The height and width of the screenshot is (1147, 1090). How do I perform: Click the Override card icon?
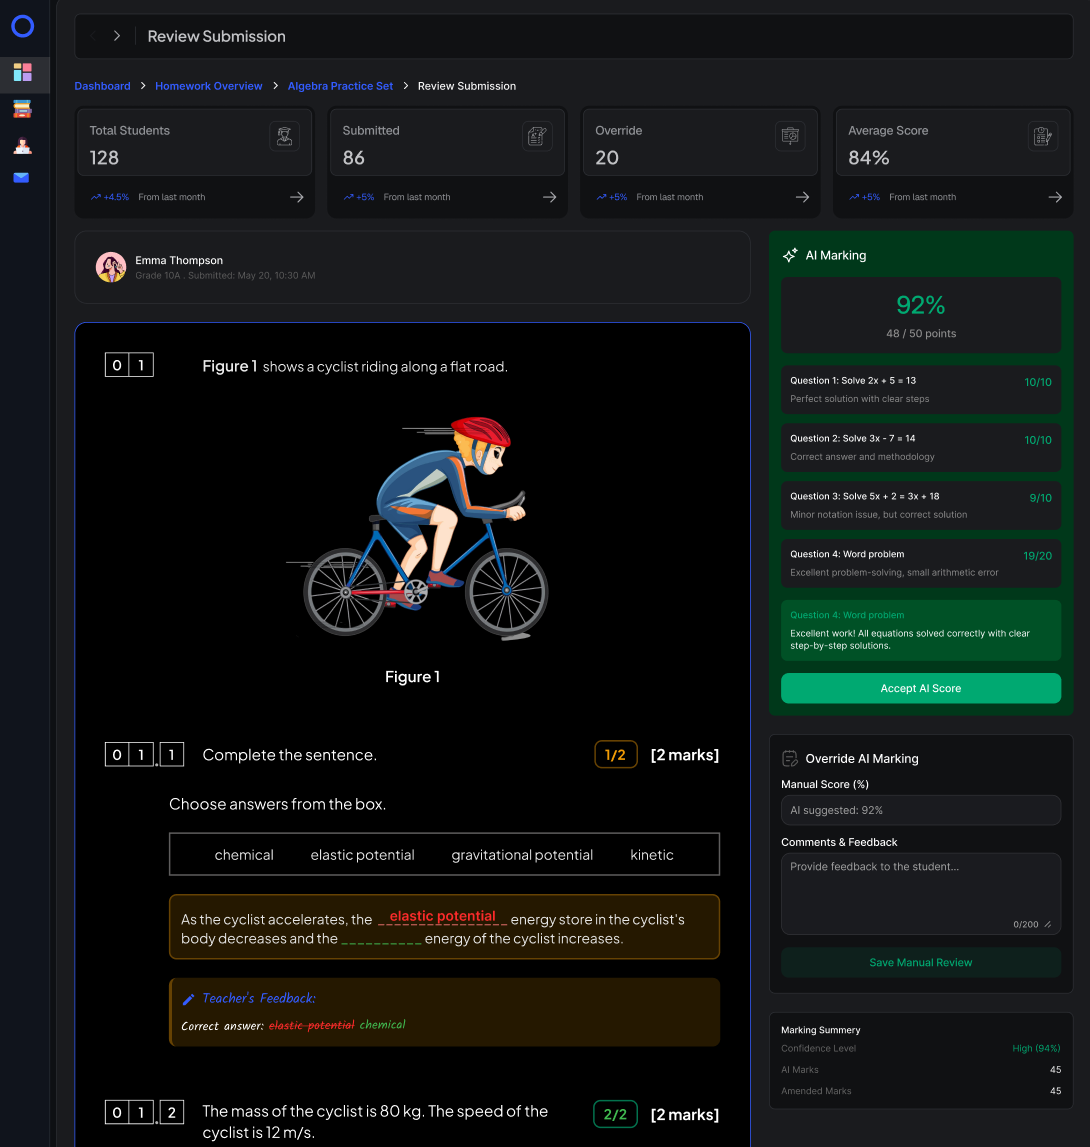pos(790,136)
